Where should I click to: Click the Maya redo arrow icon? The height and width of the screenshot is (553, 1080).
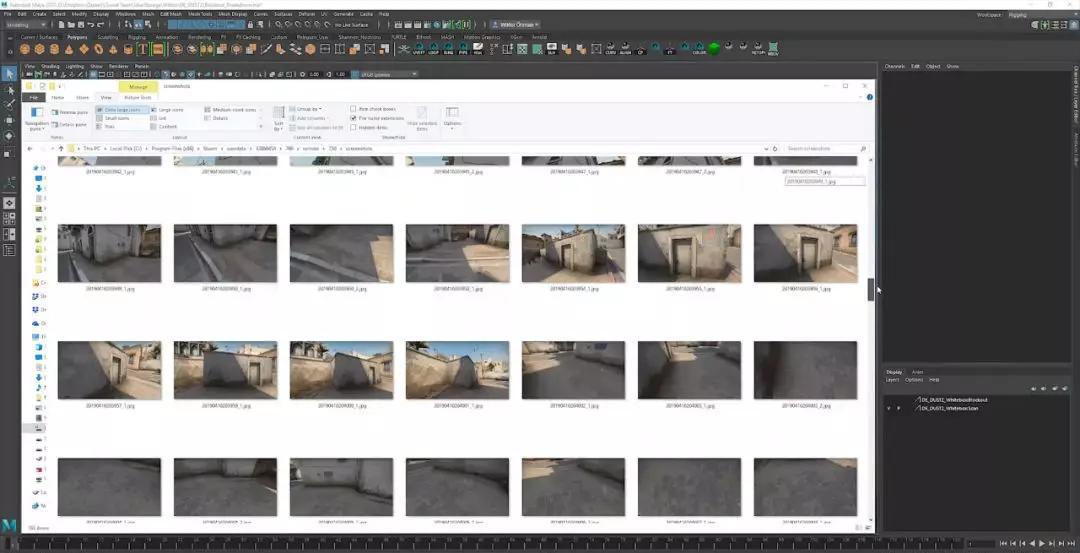100,25
